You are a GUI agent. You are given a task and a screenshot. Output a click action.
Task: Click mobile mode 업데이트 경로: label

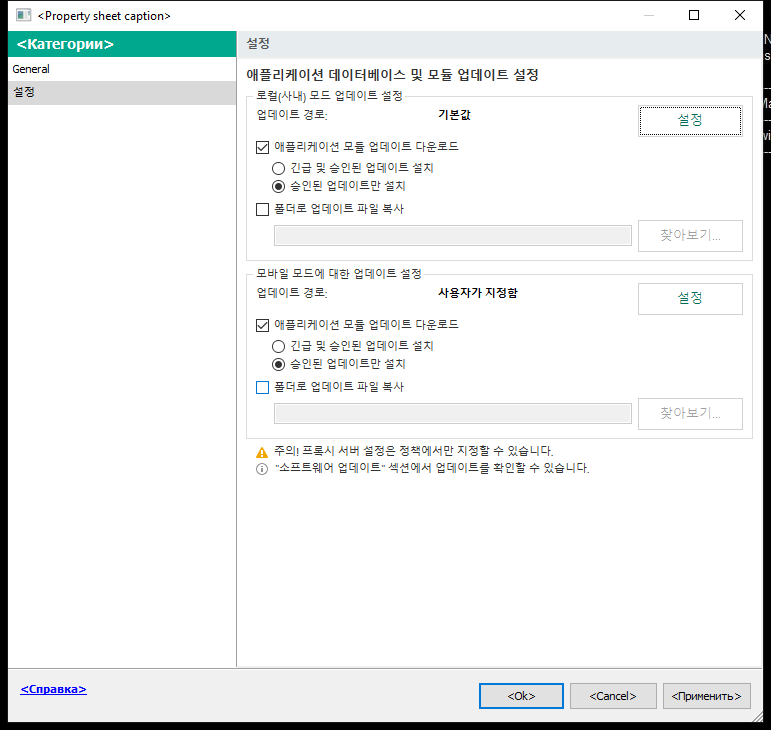pyautogui.click(x=292, y=292)
